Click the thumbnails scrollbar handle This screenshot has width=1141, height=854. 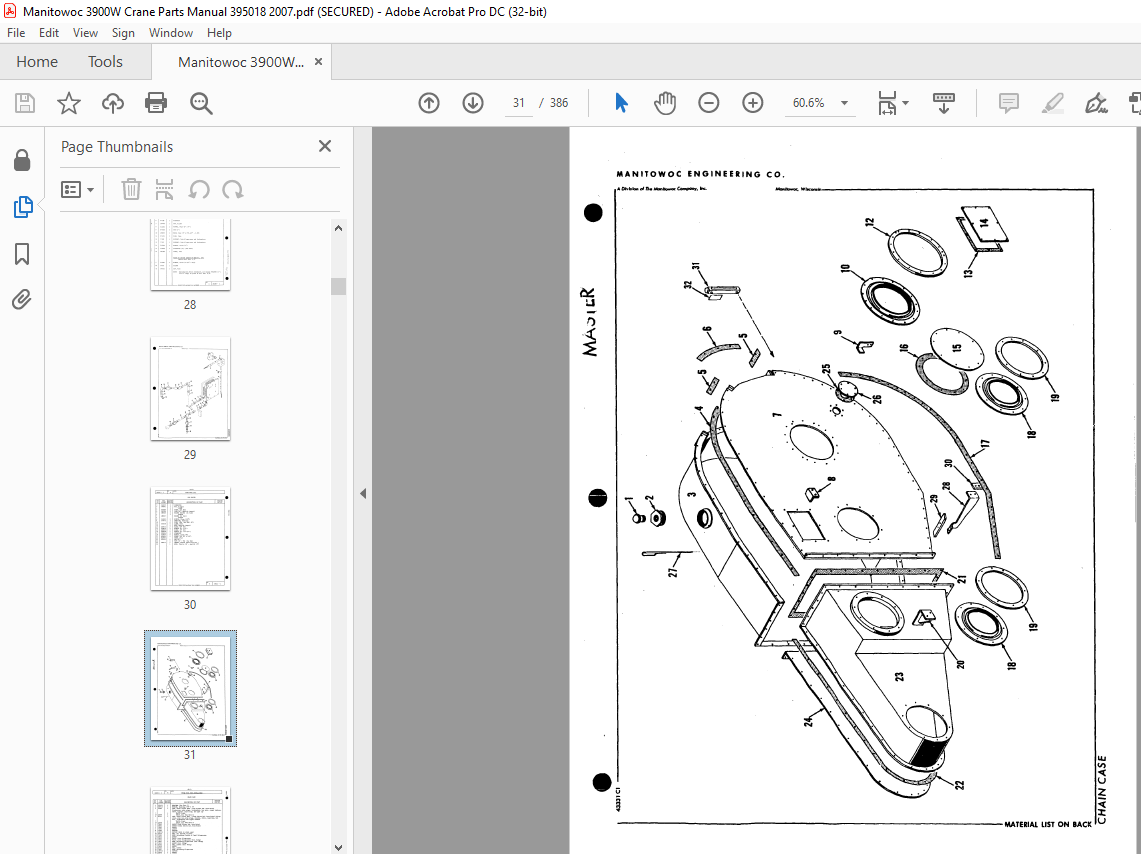point(338,286)
